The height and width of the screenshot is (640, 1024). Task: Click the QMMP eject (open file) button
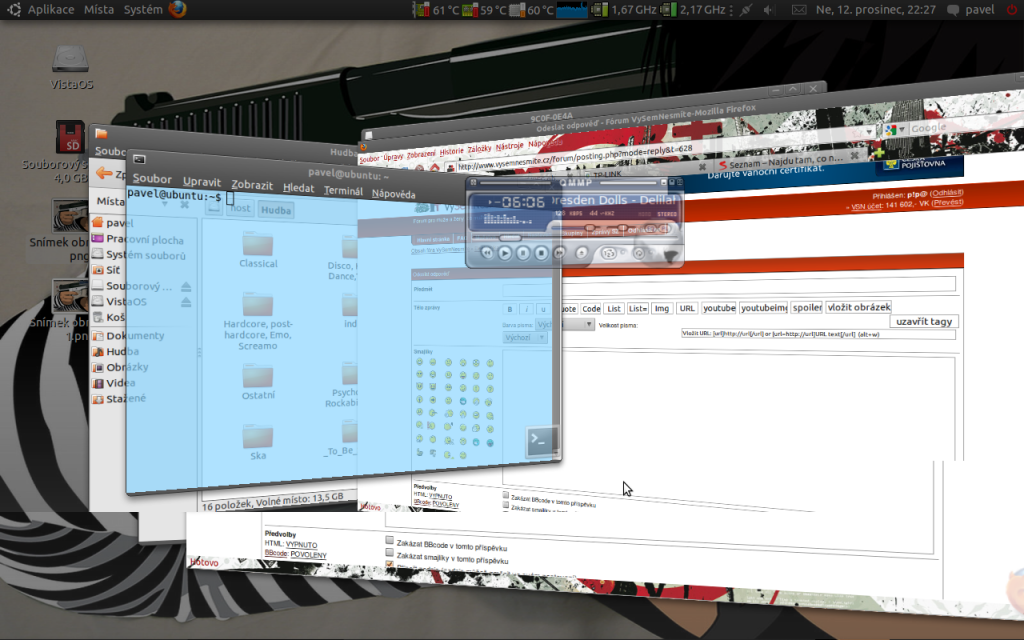click(581, 253)
